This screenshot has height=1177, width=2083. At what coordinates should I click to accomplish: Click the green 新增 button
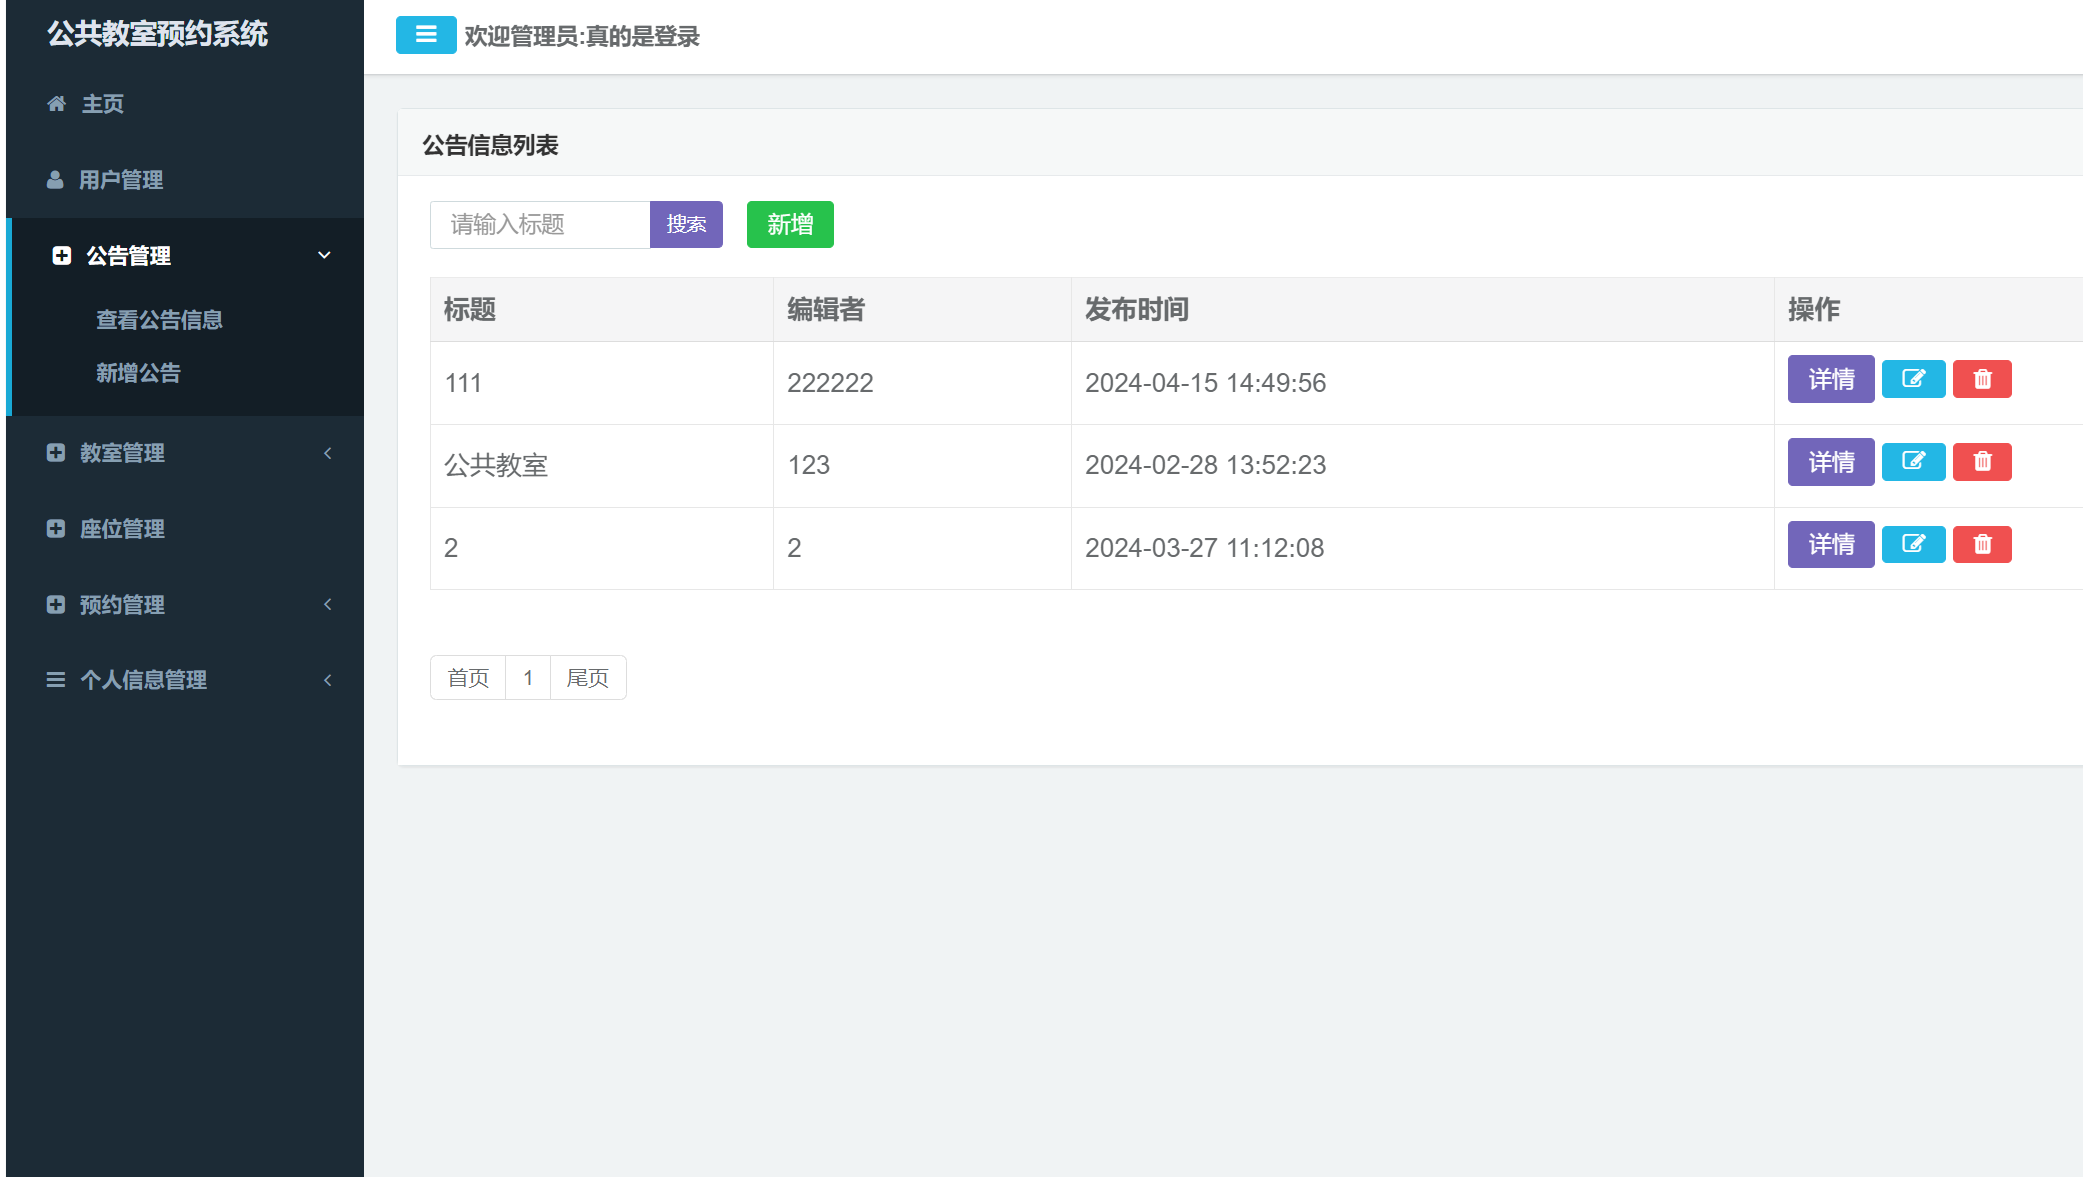pos(790,224)
